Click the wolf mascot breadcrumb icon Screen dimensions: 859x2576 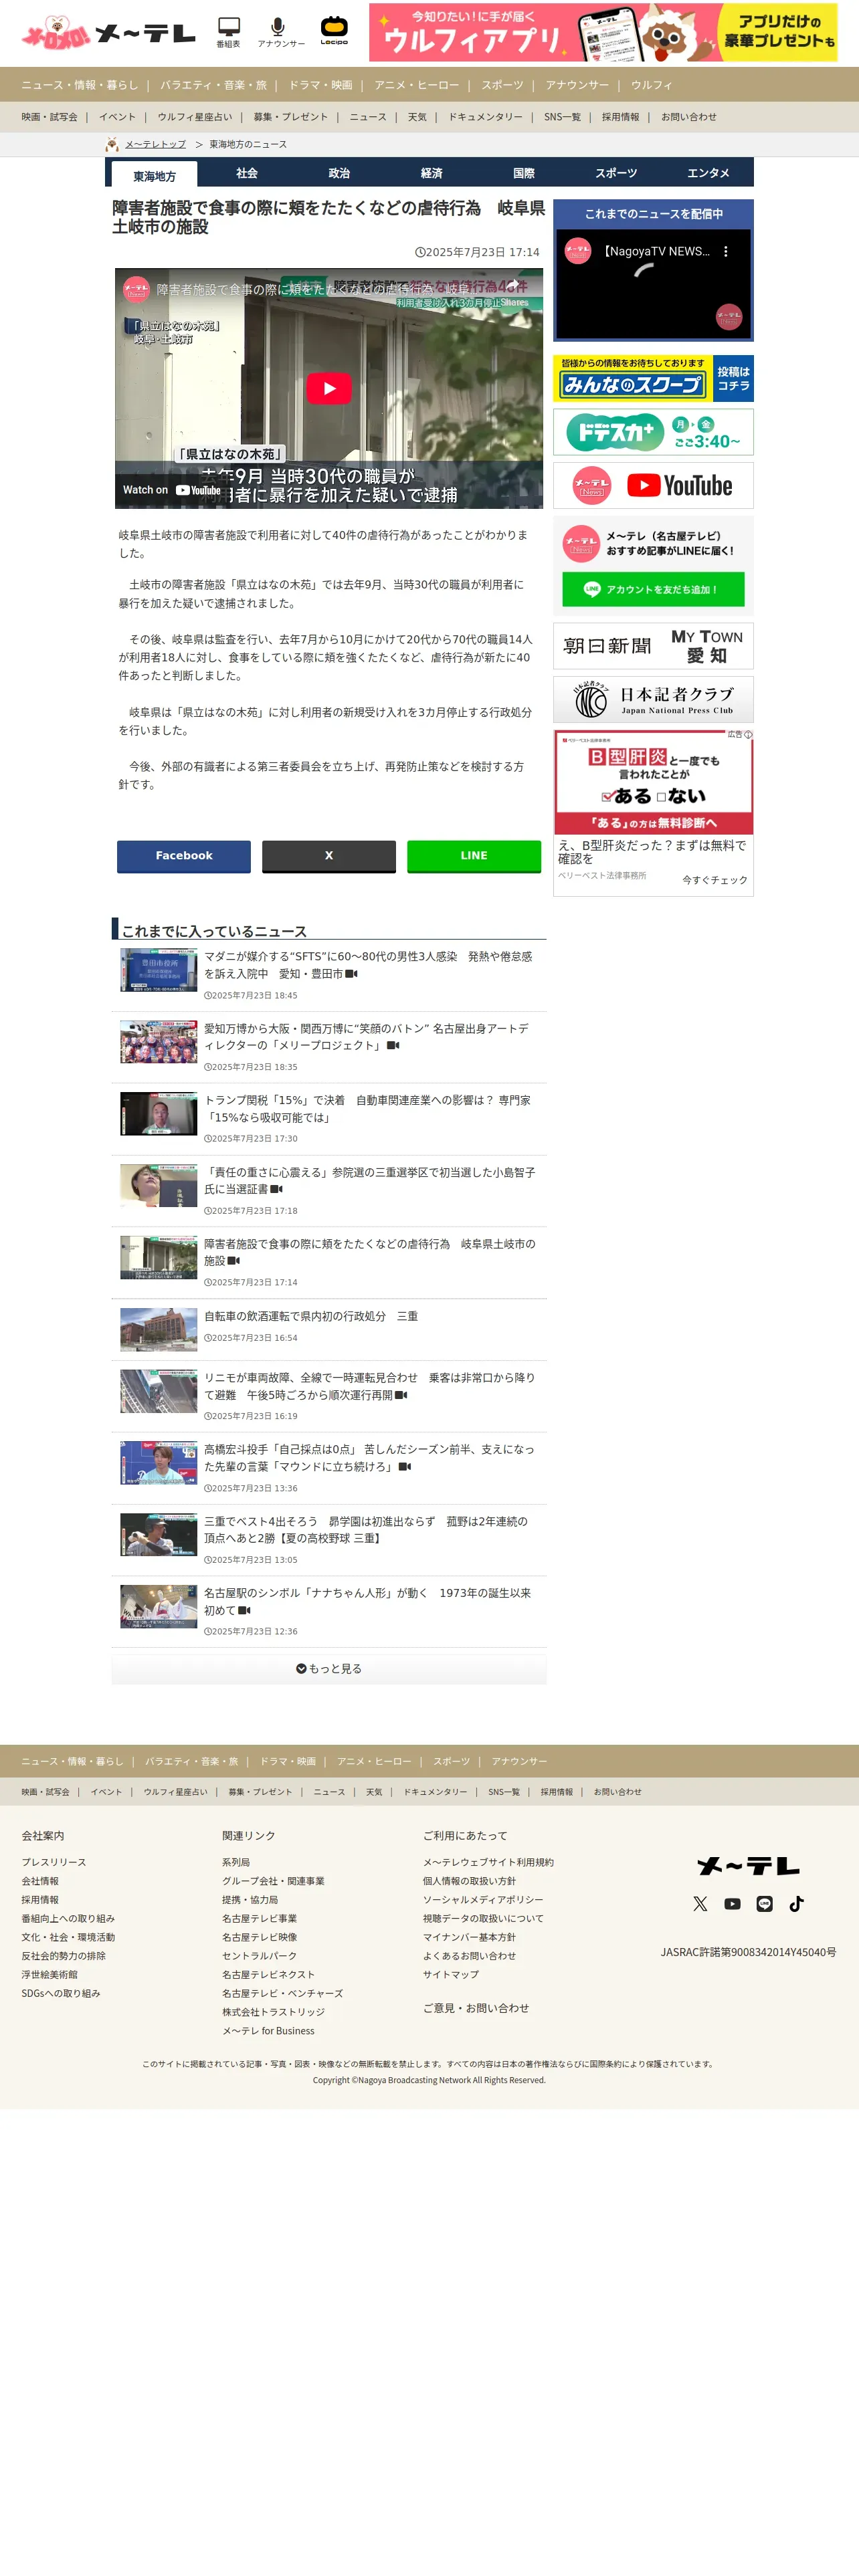(x=112, y=145)
